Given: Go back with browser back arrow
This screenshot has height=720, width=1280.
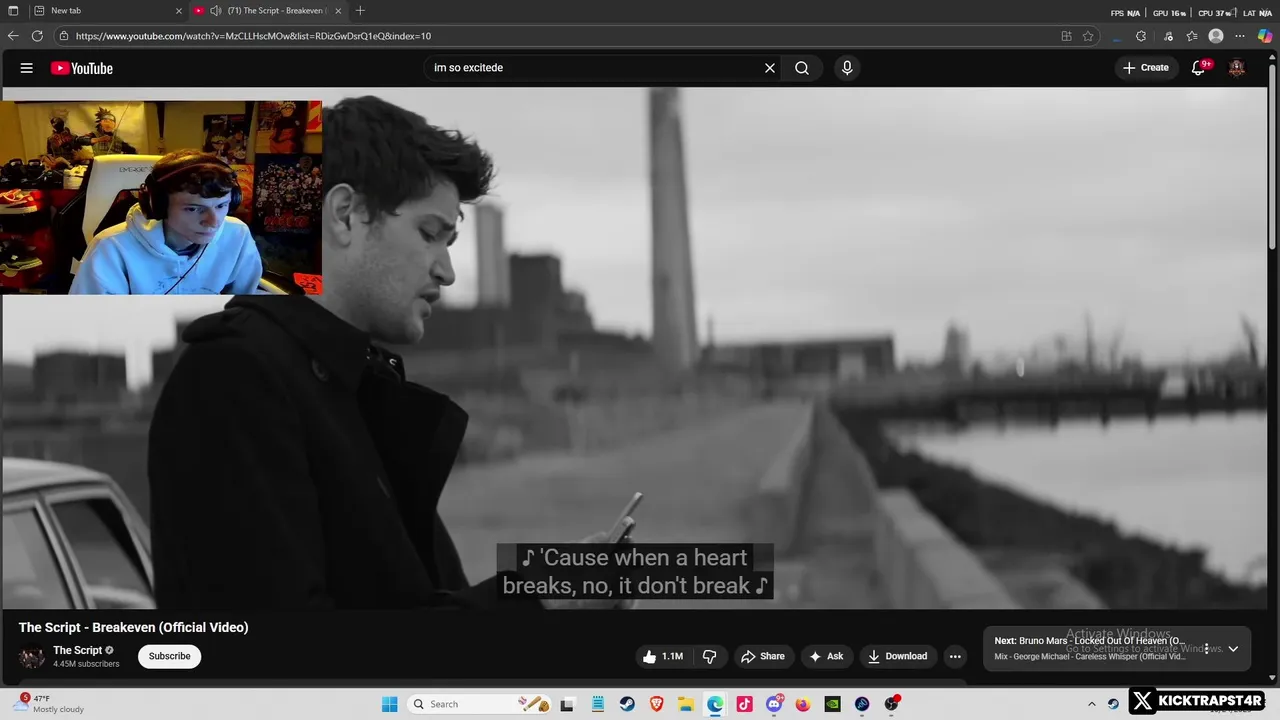Looking at the screenshot, I should pyautogui.click(x=13, y=36).
